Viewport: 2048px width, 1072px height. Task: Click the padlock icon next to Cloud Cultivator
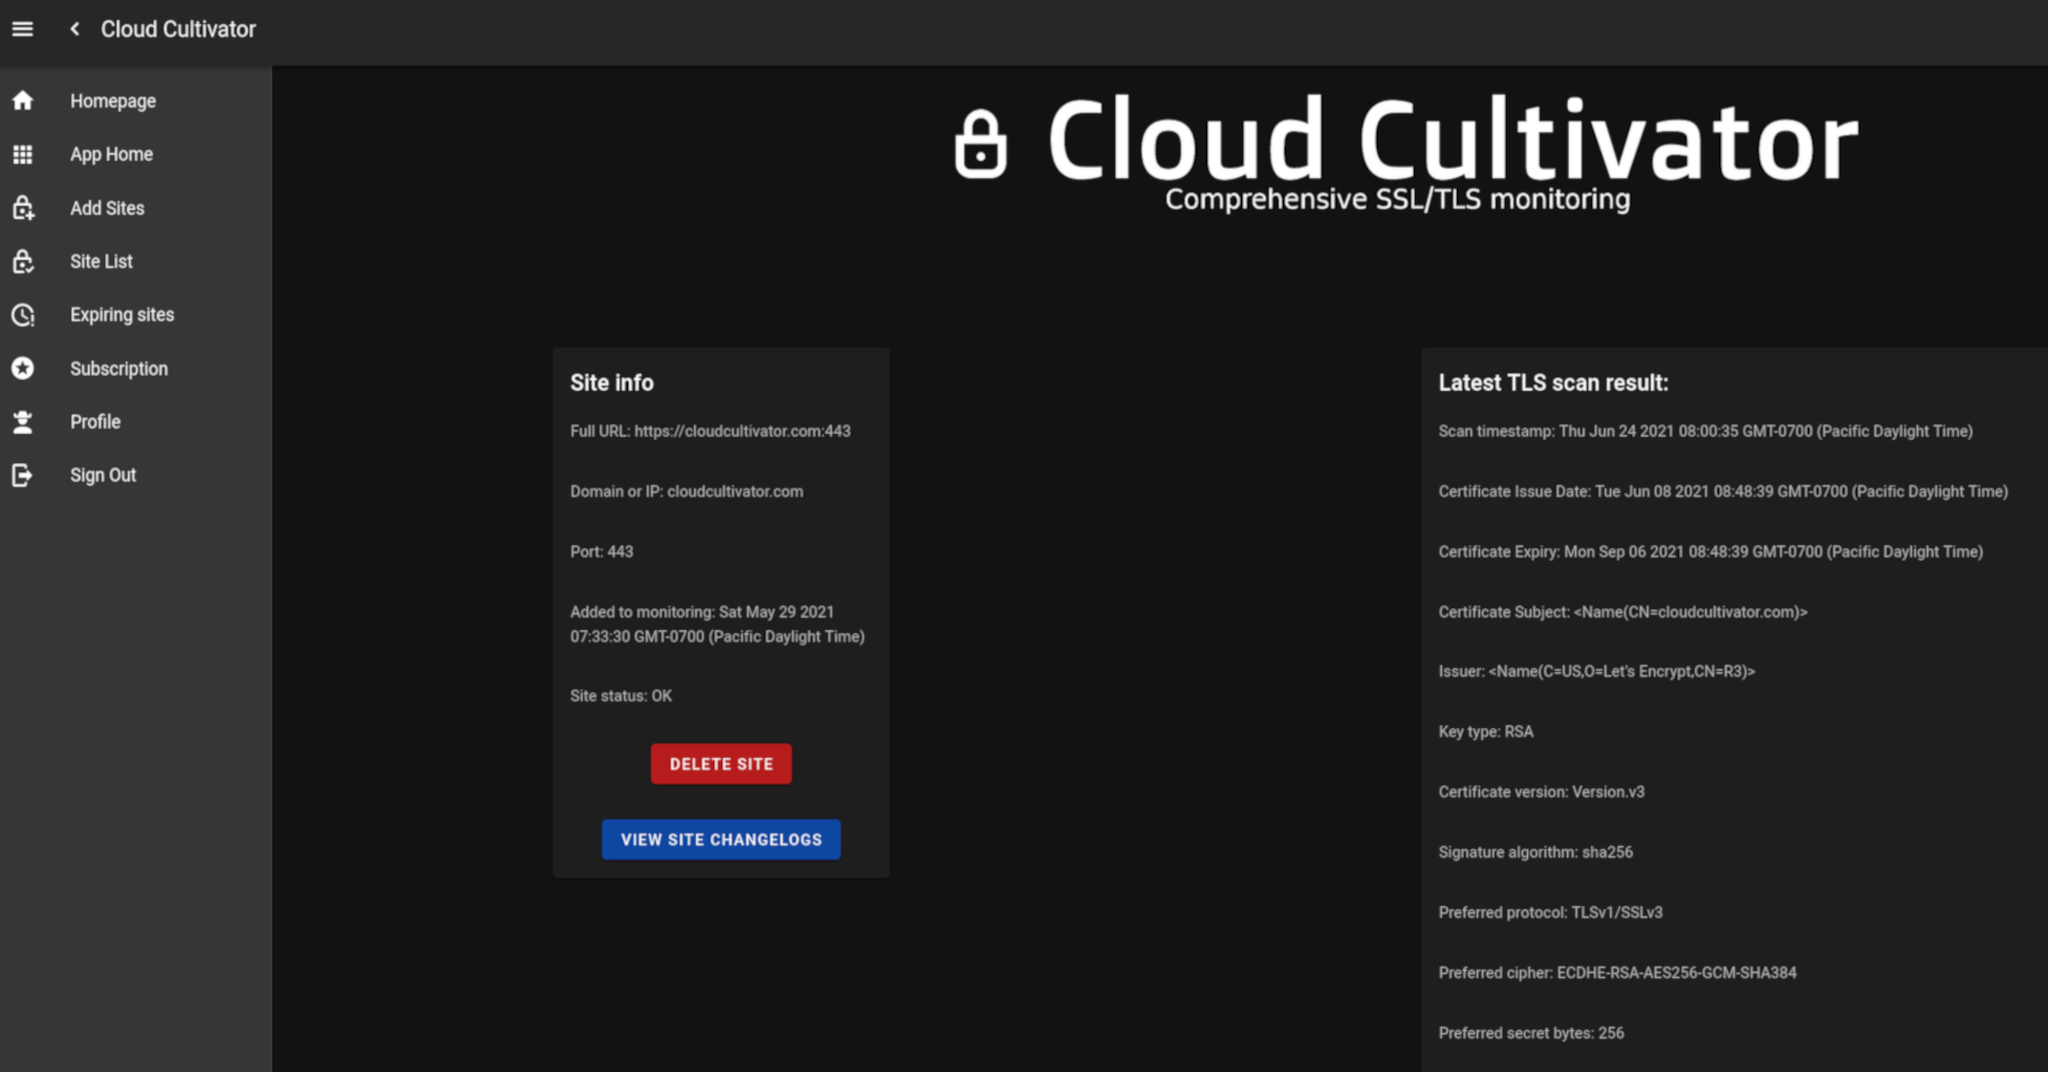[x=982, y=143]
